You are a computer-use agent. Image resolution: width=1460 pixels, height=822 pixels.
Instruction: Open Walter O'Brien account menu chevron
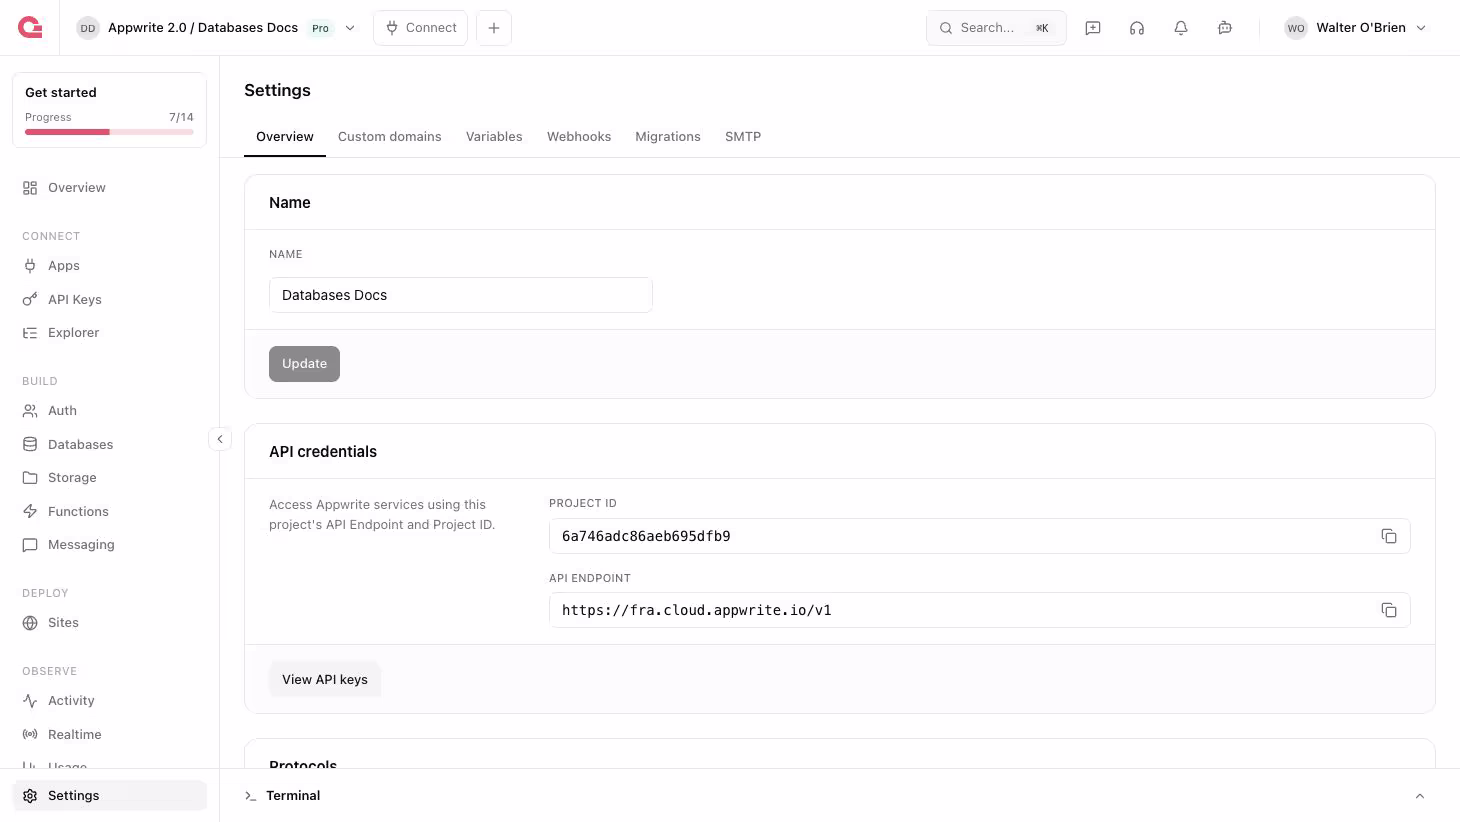click(1421, 28)
